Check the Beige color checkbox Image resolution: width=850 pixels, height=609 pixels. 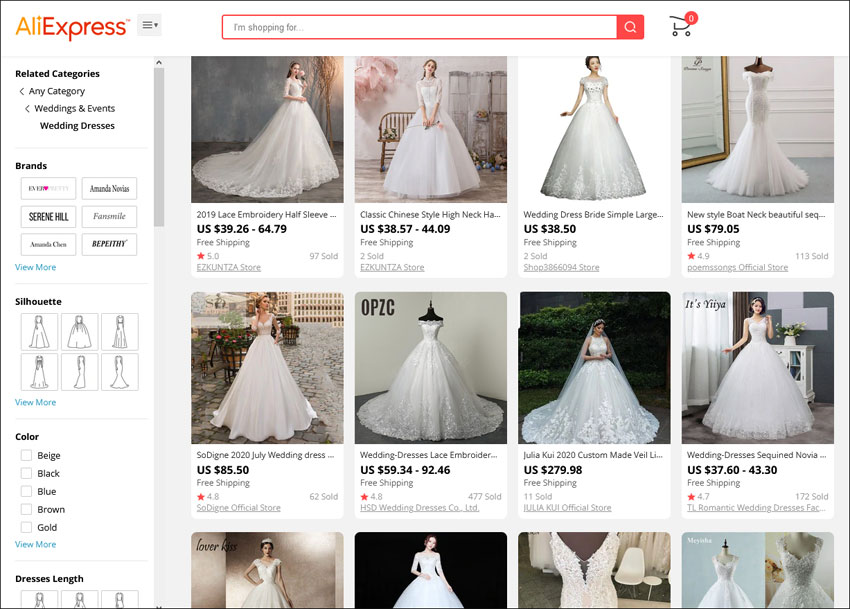(x=26, y=455)
